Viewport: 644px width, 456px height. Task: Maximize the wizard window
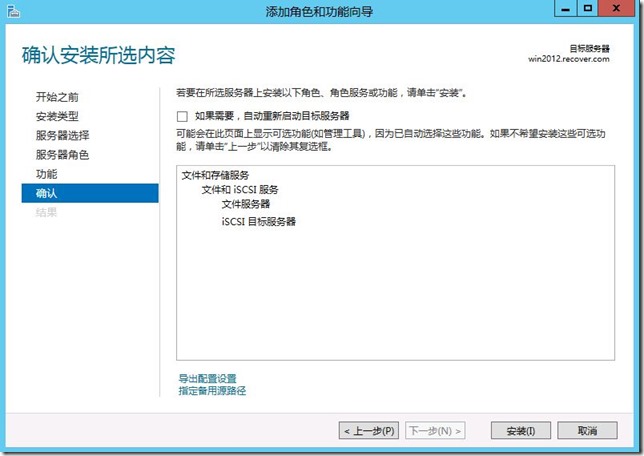(x=588, y=9)
